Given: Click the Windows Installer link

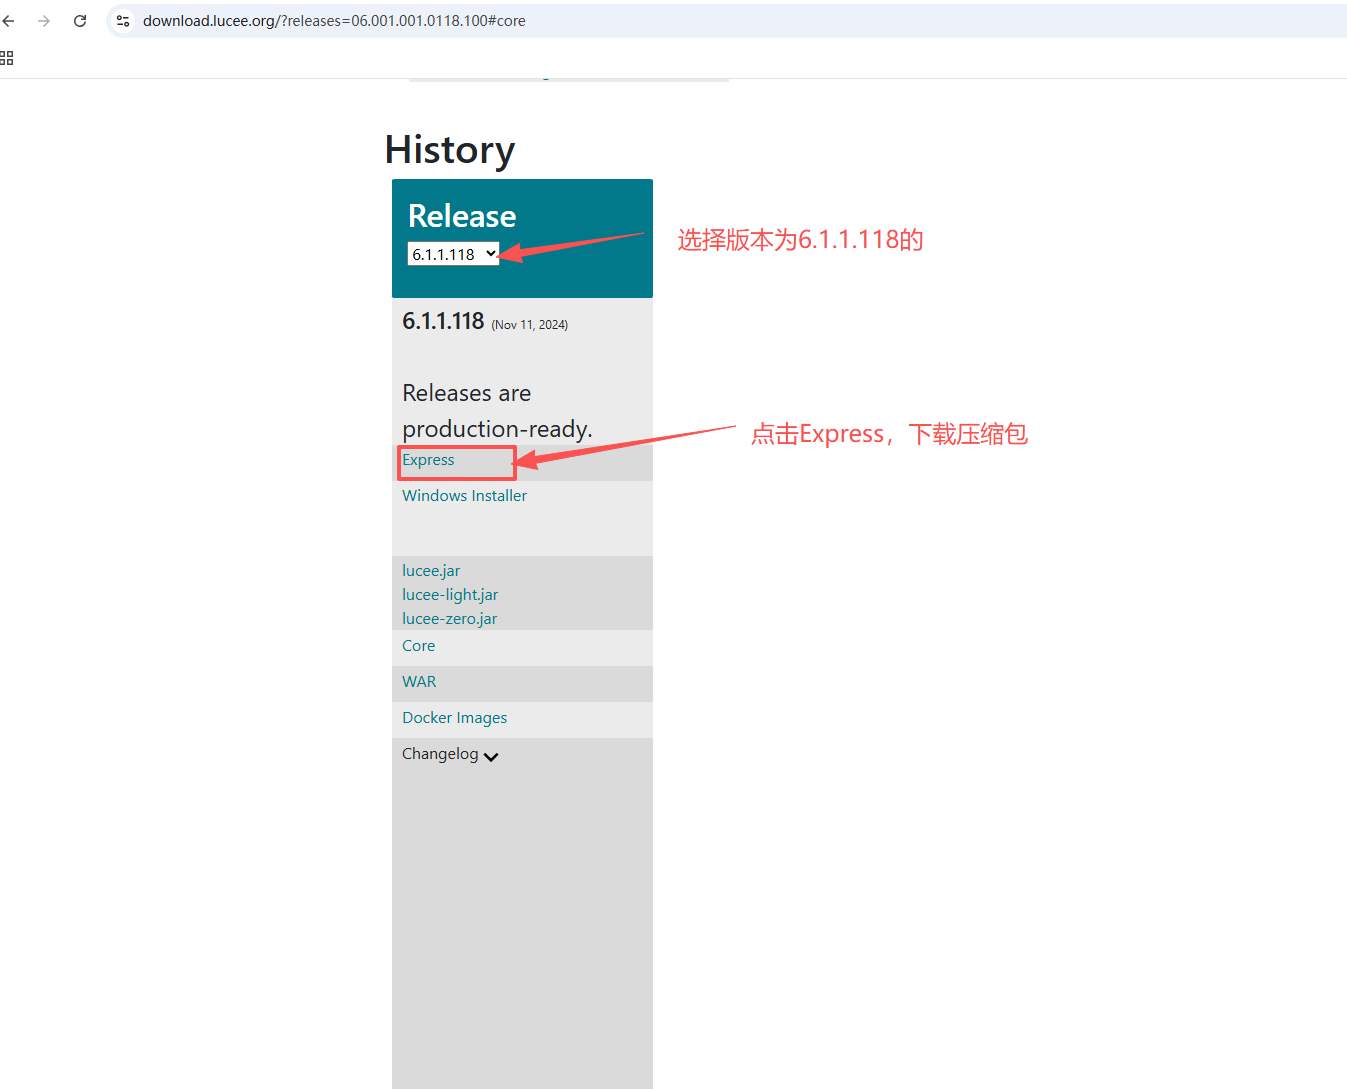Looking at the screenshot, I should click(464, 496).
